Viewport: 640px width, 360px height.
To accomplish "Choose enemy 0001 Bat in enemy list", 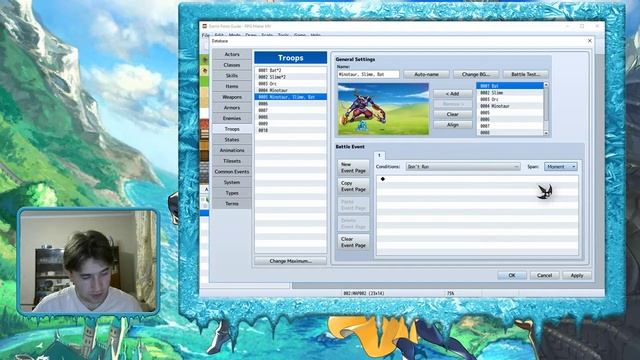I will (x=510, y=86).
